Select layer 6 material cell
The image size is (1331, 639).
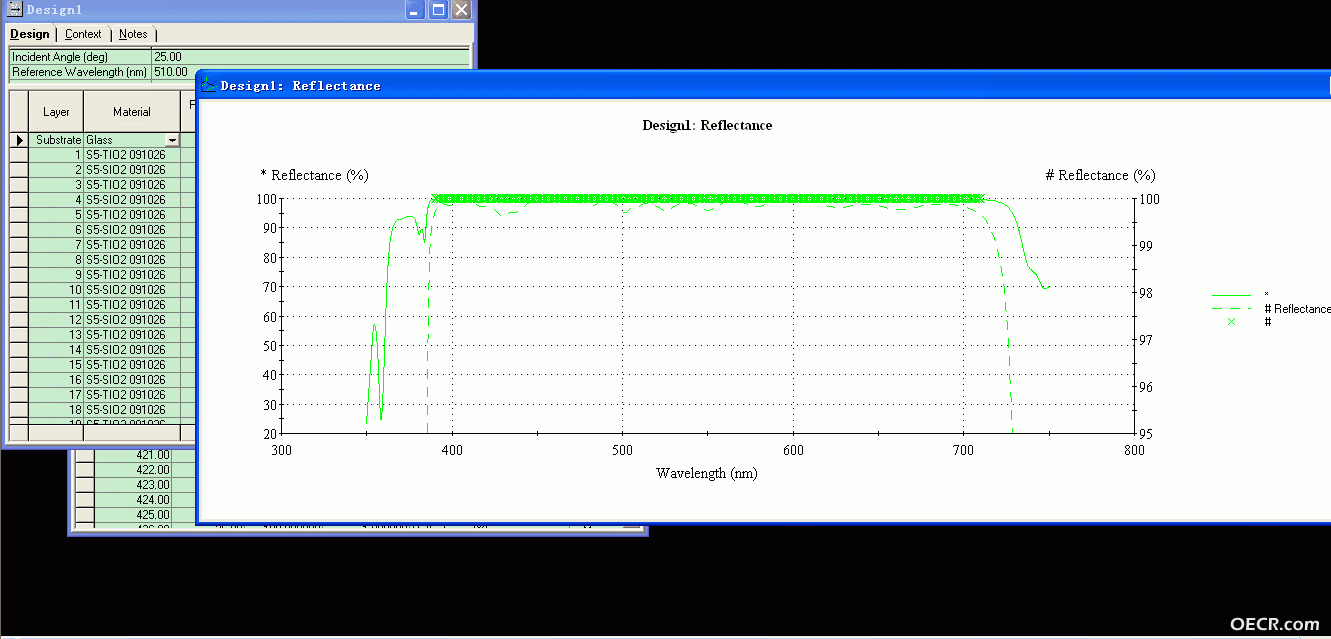point(132,230)
